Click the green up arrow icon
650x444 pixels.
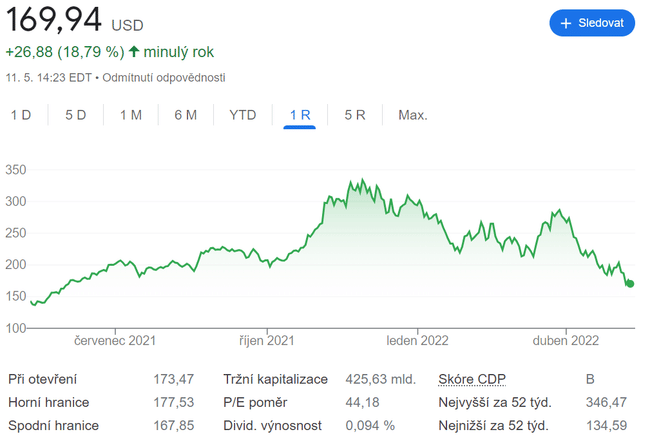pos(134,51)
